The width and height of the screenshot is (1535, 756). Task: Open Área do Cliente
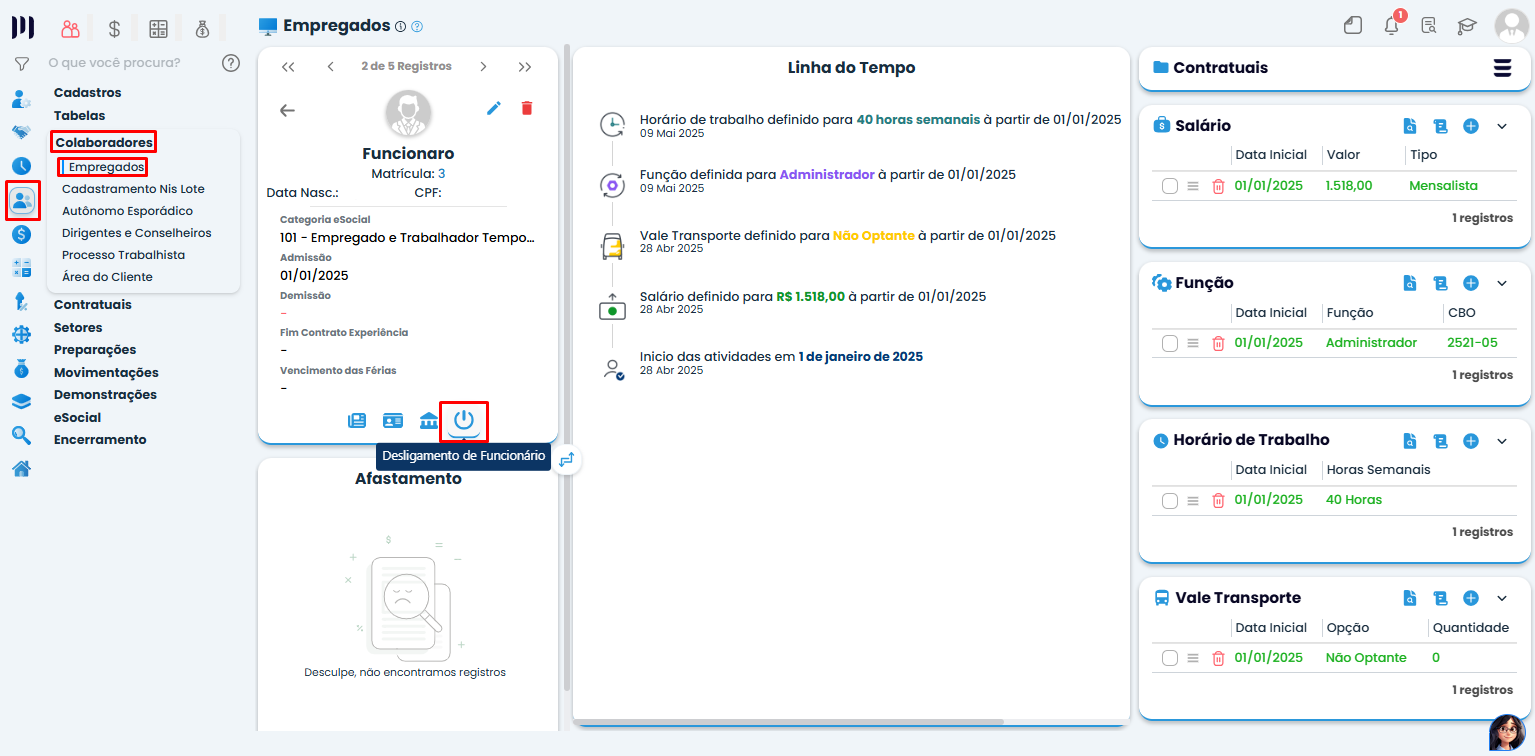coord(107,277)
